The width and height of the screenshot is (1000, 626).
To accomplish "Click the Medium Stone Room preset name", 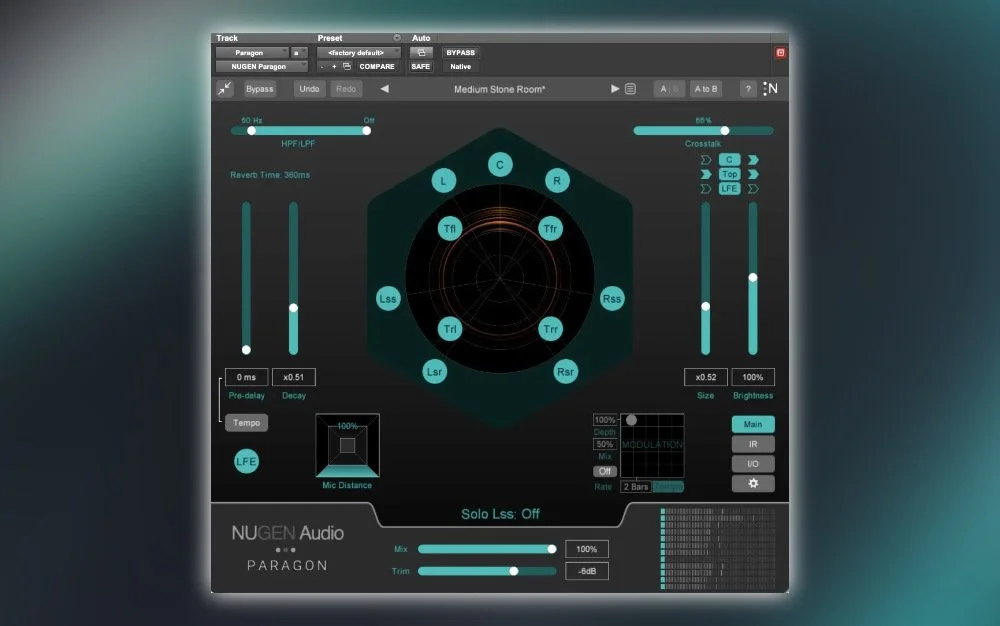I will [x=499, y=89].
